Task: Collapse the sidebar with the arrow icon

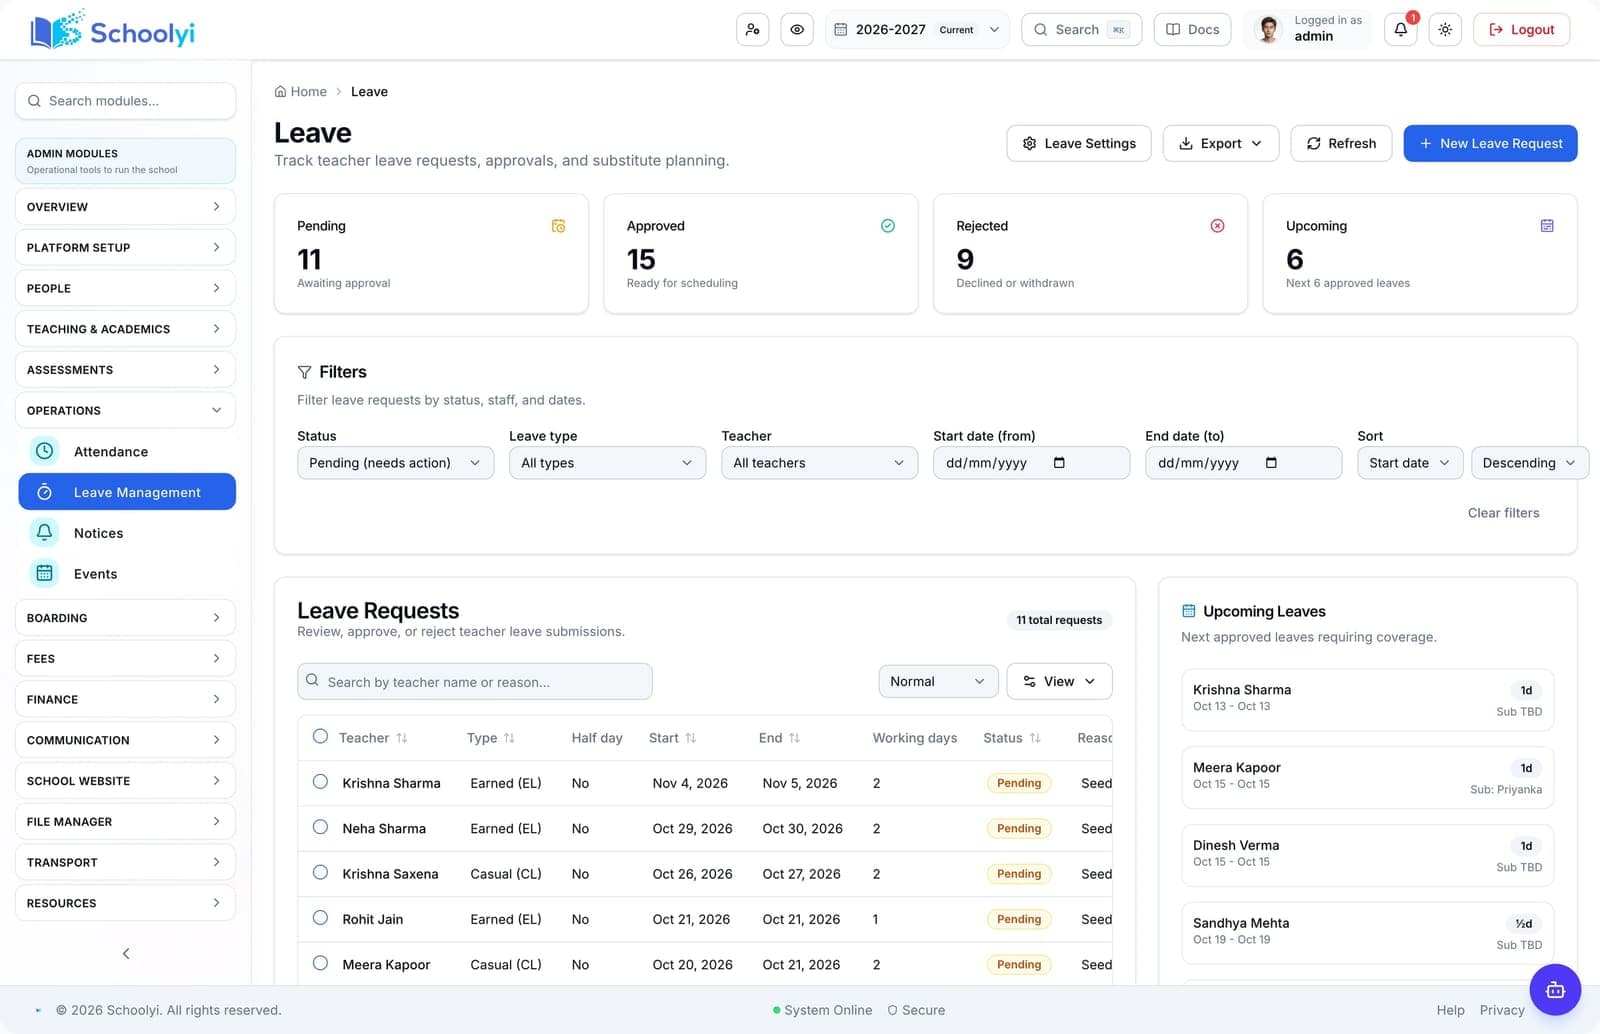Action: 126,953
